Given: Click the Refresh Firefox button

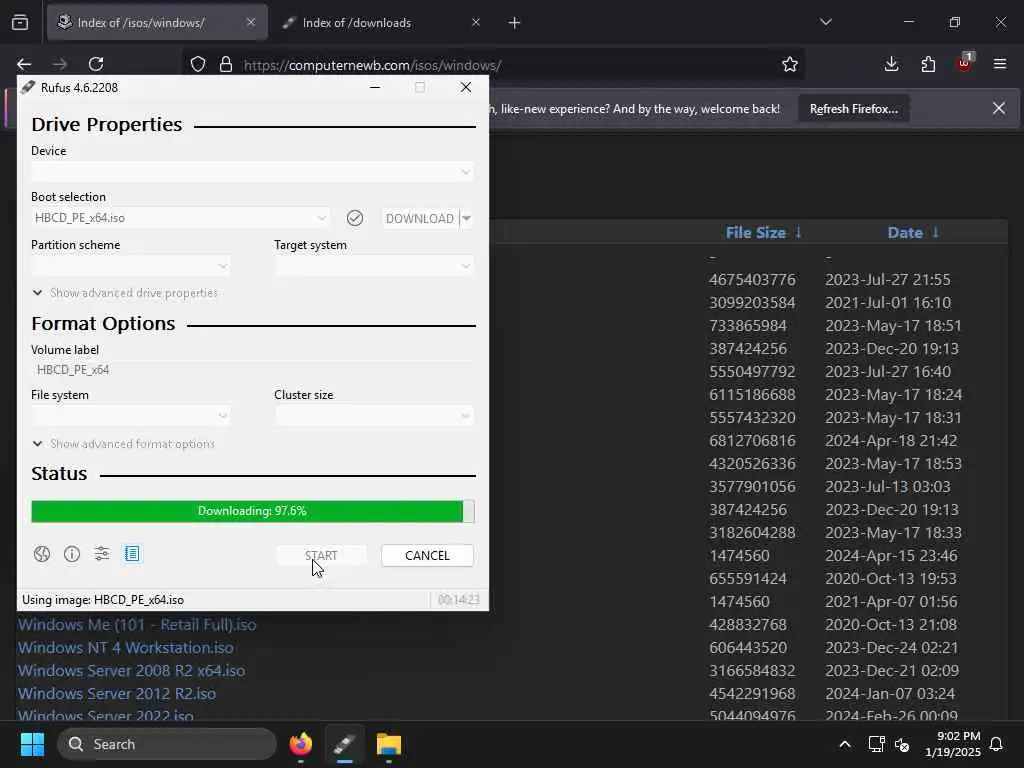Looking at the screenshot, I should [x=854, y=108].
